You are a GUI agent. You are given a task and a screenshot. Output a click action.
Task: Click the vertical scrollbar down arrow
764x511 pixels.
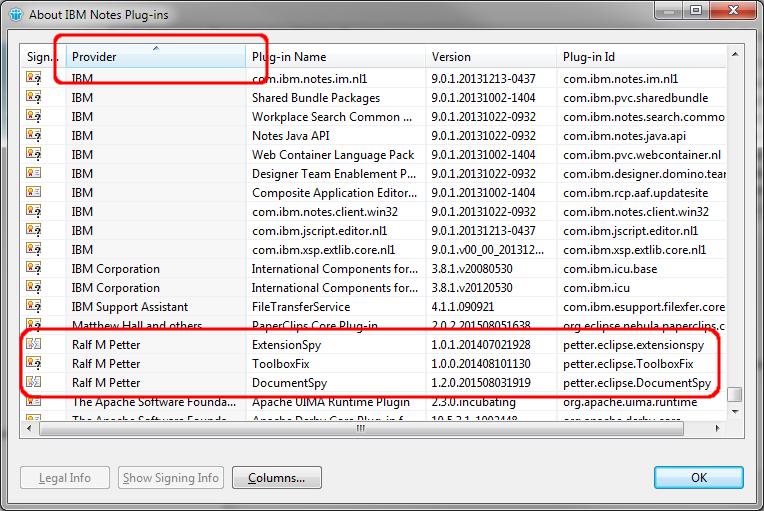pos(735,412)
